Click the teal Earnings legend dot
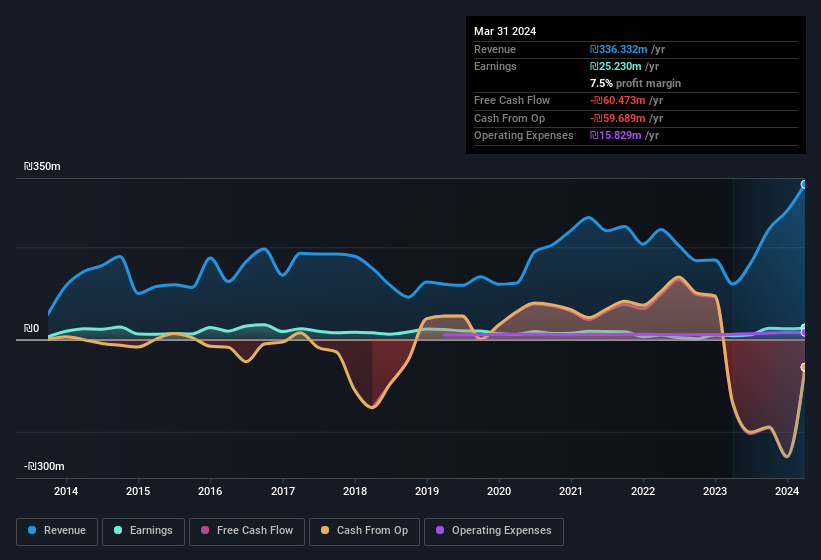The width and height of the screenshot is (821, 560). (119, 531)
